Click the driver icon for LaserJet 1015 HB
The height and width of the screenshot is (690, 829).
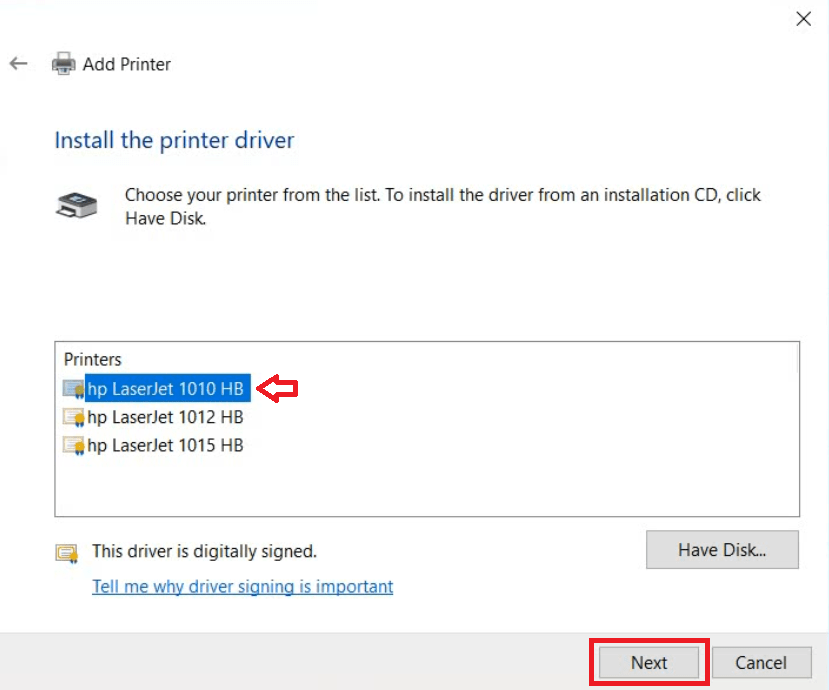[x=73, y=445]
